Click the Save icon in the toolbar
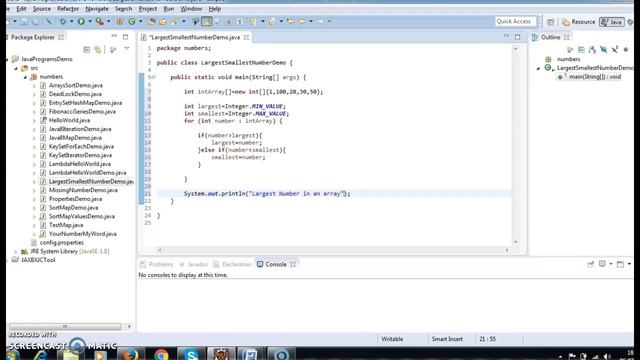 [x=24, y=21]
